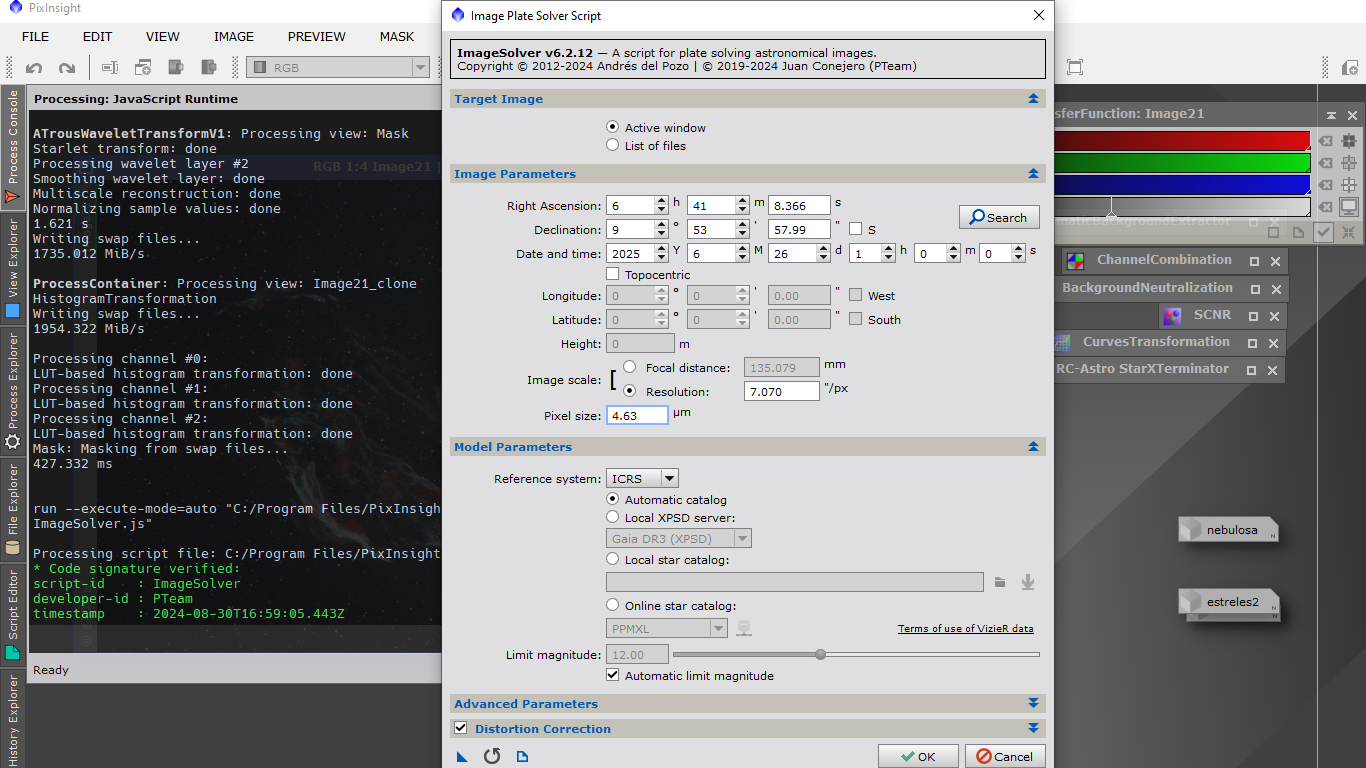Open the History Explorer side tab

point(13,718)
